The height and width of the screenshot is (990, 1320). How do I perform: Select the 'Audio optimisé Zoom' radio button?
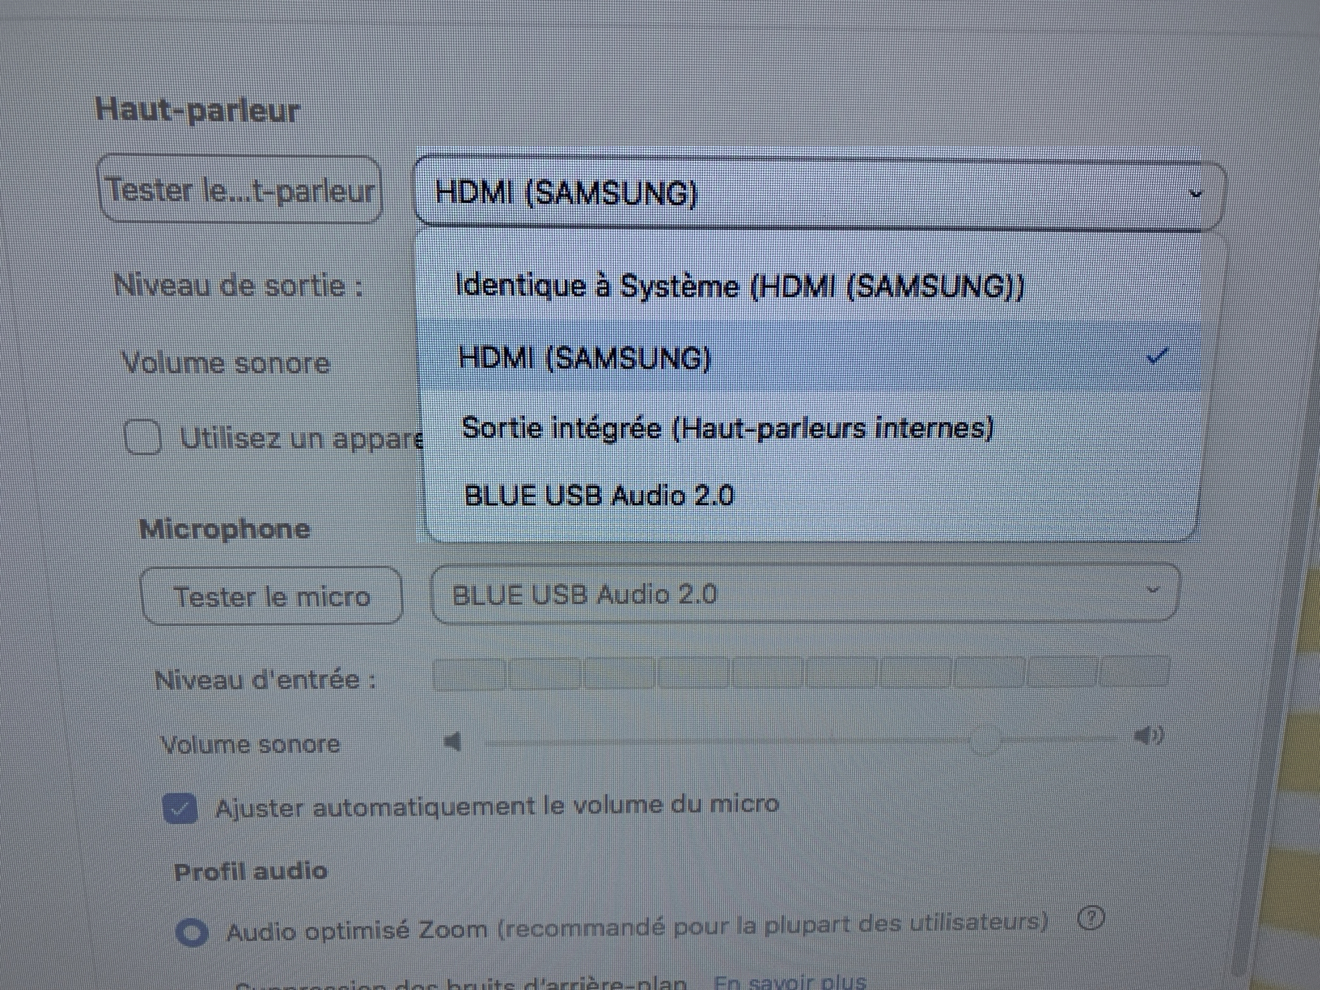point(192,932)
